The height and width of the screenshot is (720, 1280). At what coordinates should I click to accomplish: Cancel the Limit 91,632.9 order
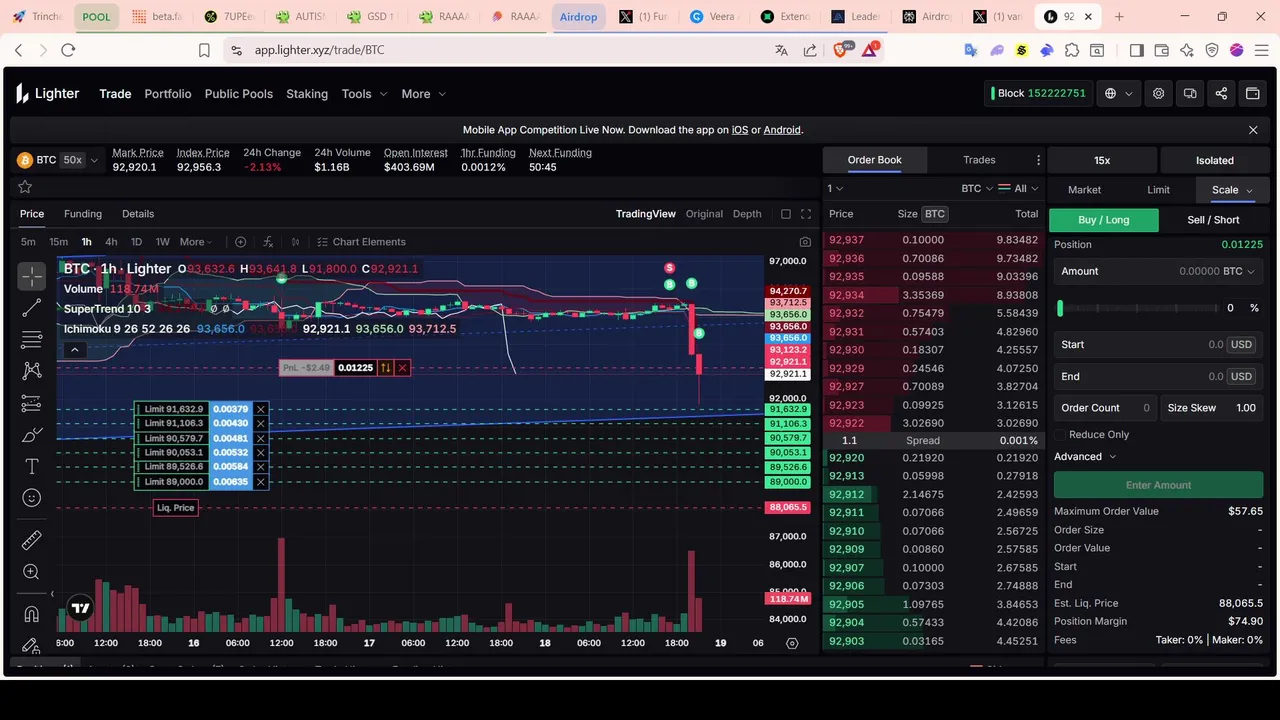[260, 409]
